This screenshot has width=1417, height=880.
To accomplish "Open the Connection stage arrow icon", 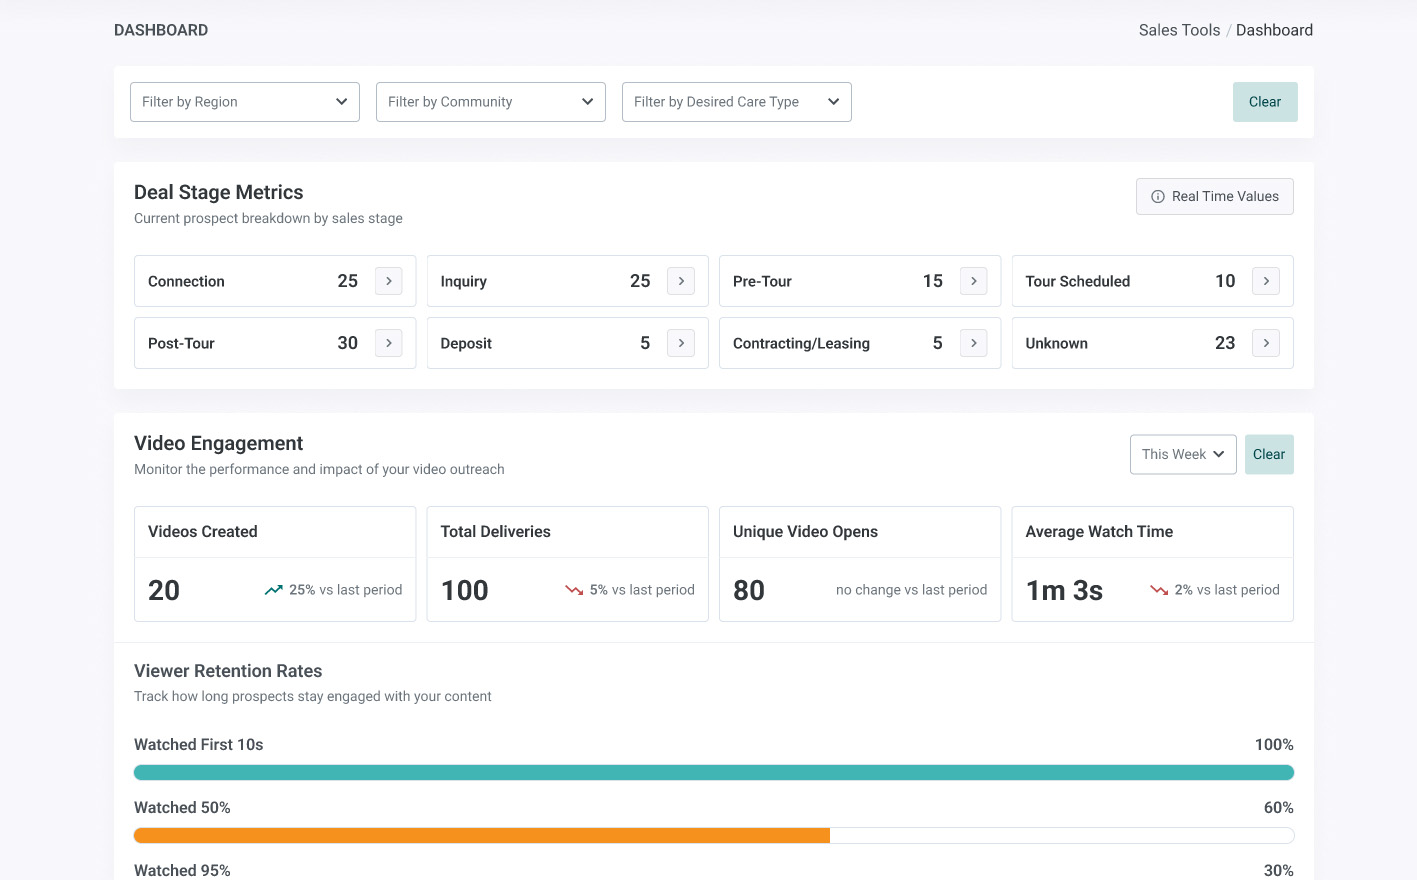I will (389, 281).
